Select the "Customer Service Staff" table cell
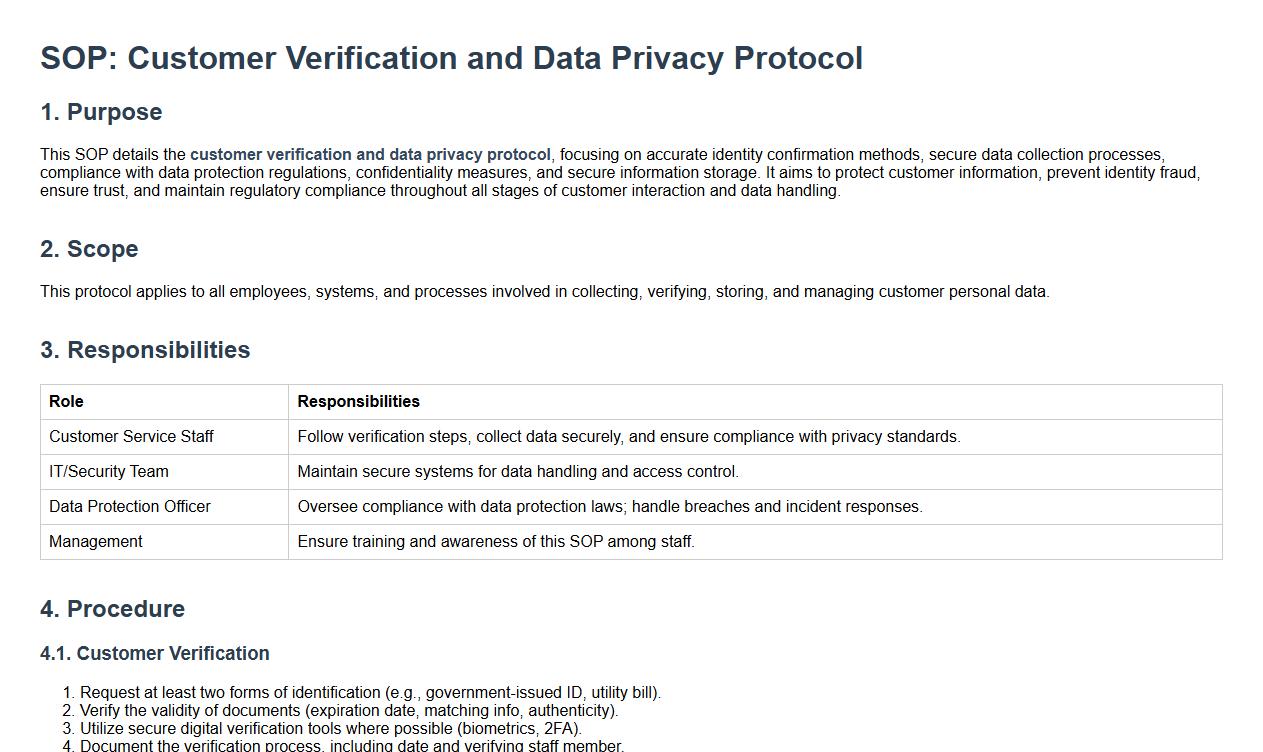The height and width of the screenshot is (752, 1263). [131, 437]
